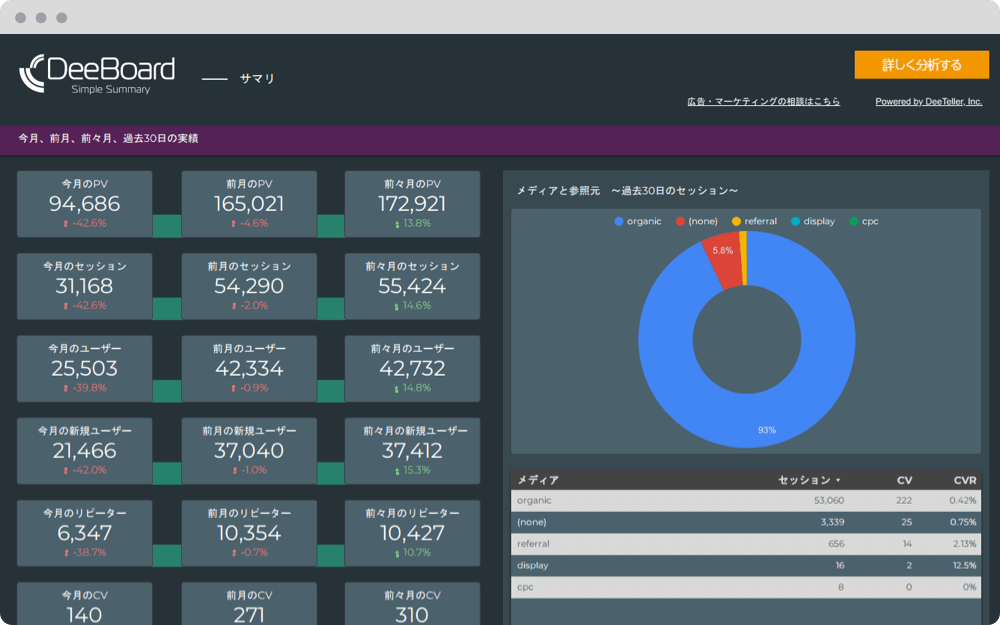Viewport: 1000px width, 625px height.
Task: Click the 前々月のユーザー scorecard
Action: click(x=412, y=368)
